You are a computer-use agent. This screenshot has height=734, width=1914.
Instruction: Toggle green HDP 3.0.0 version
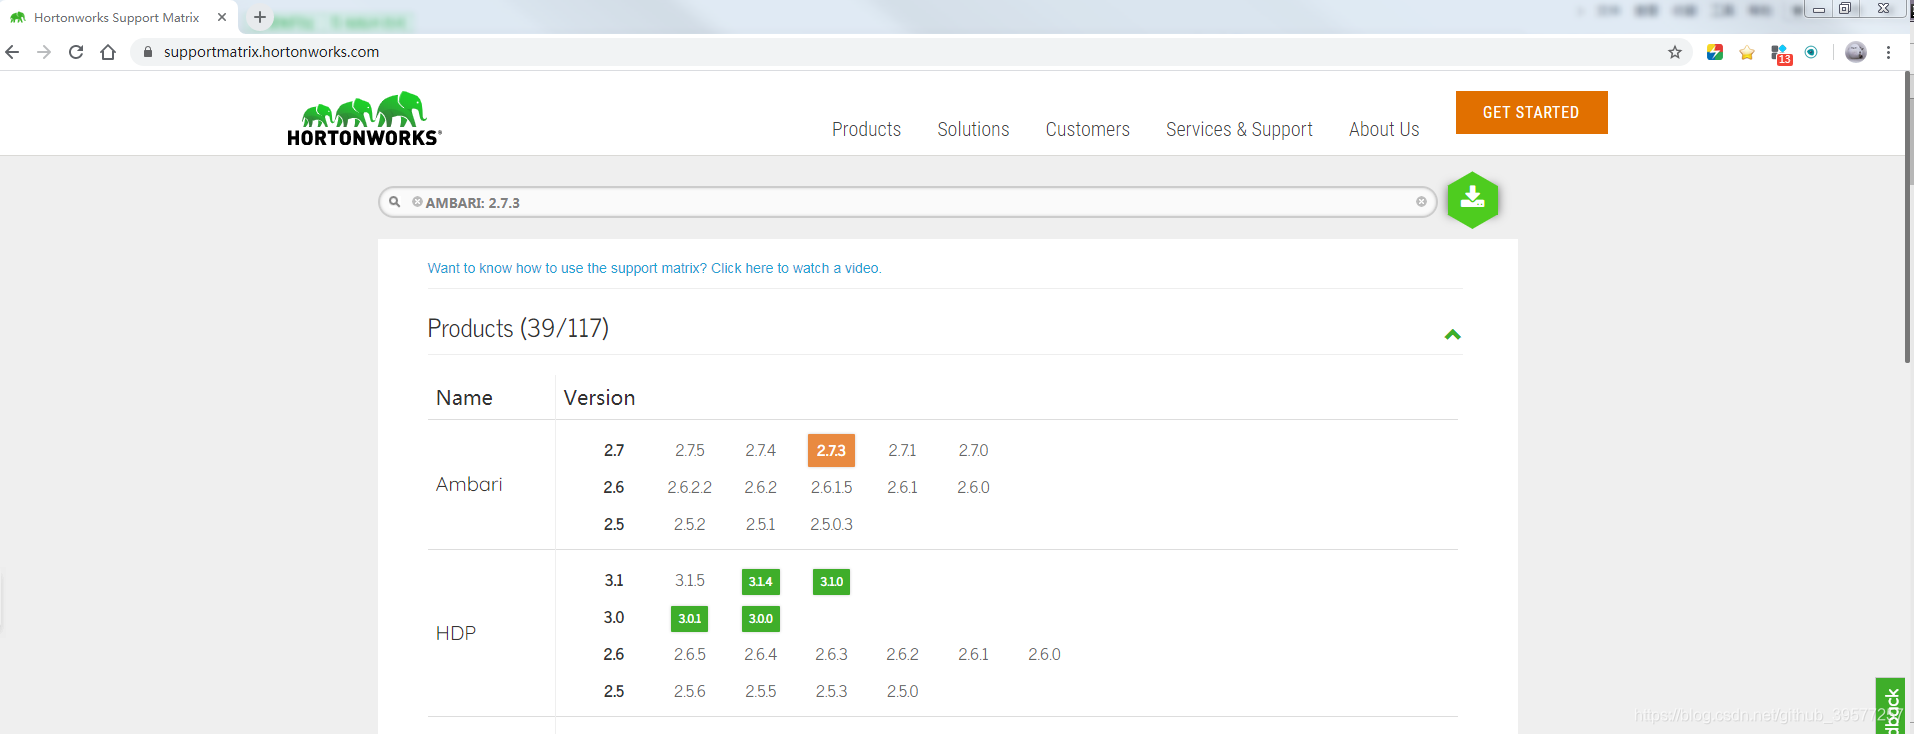[760, 618]
